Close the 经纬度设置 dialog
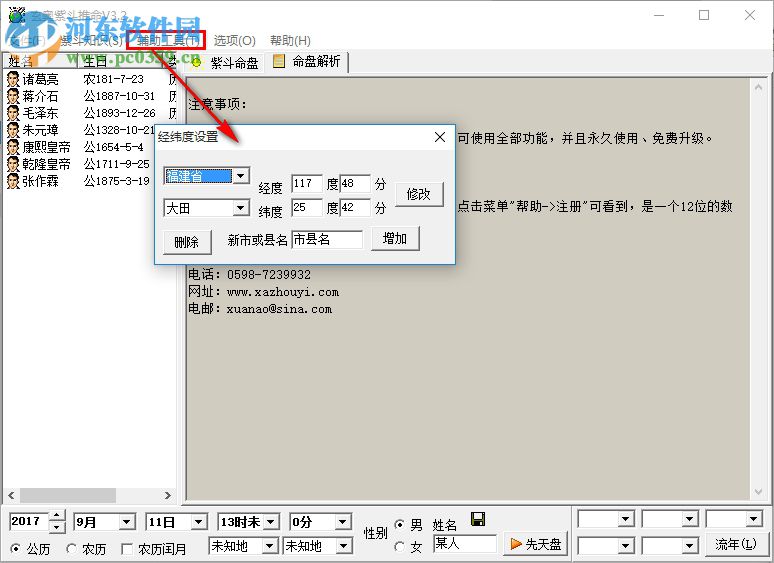 pyautogui.click(x=440, y=137)
